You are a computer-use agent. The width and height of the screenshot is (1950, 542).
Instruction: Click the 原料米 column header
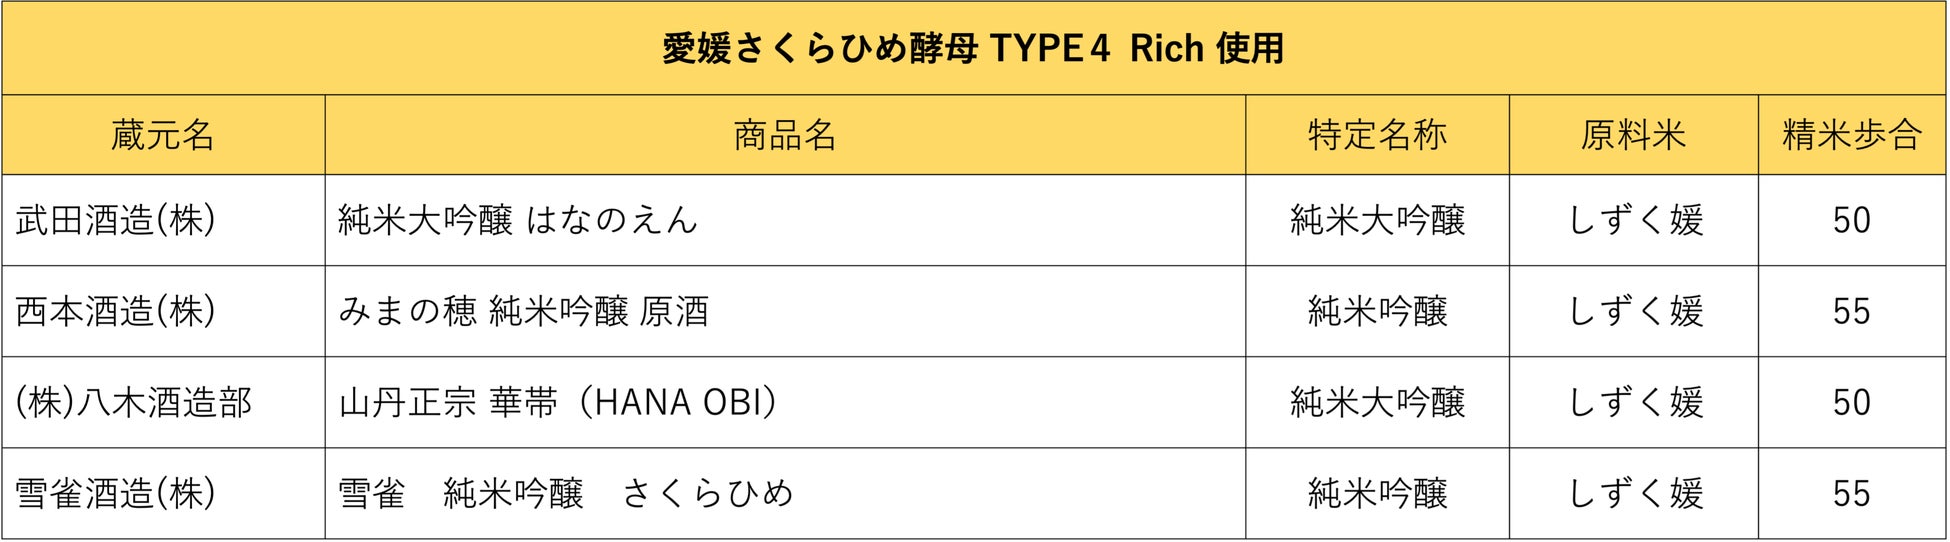click(1633, 135)
